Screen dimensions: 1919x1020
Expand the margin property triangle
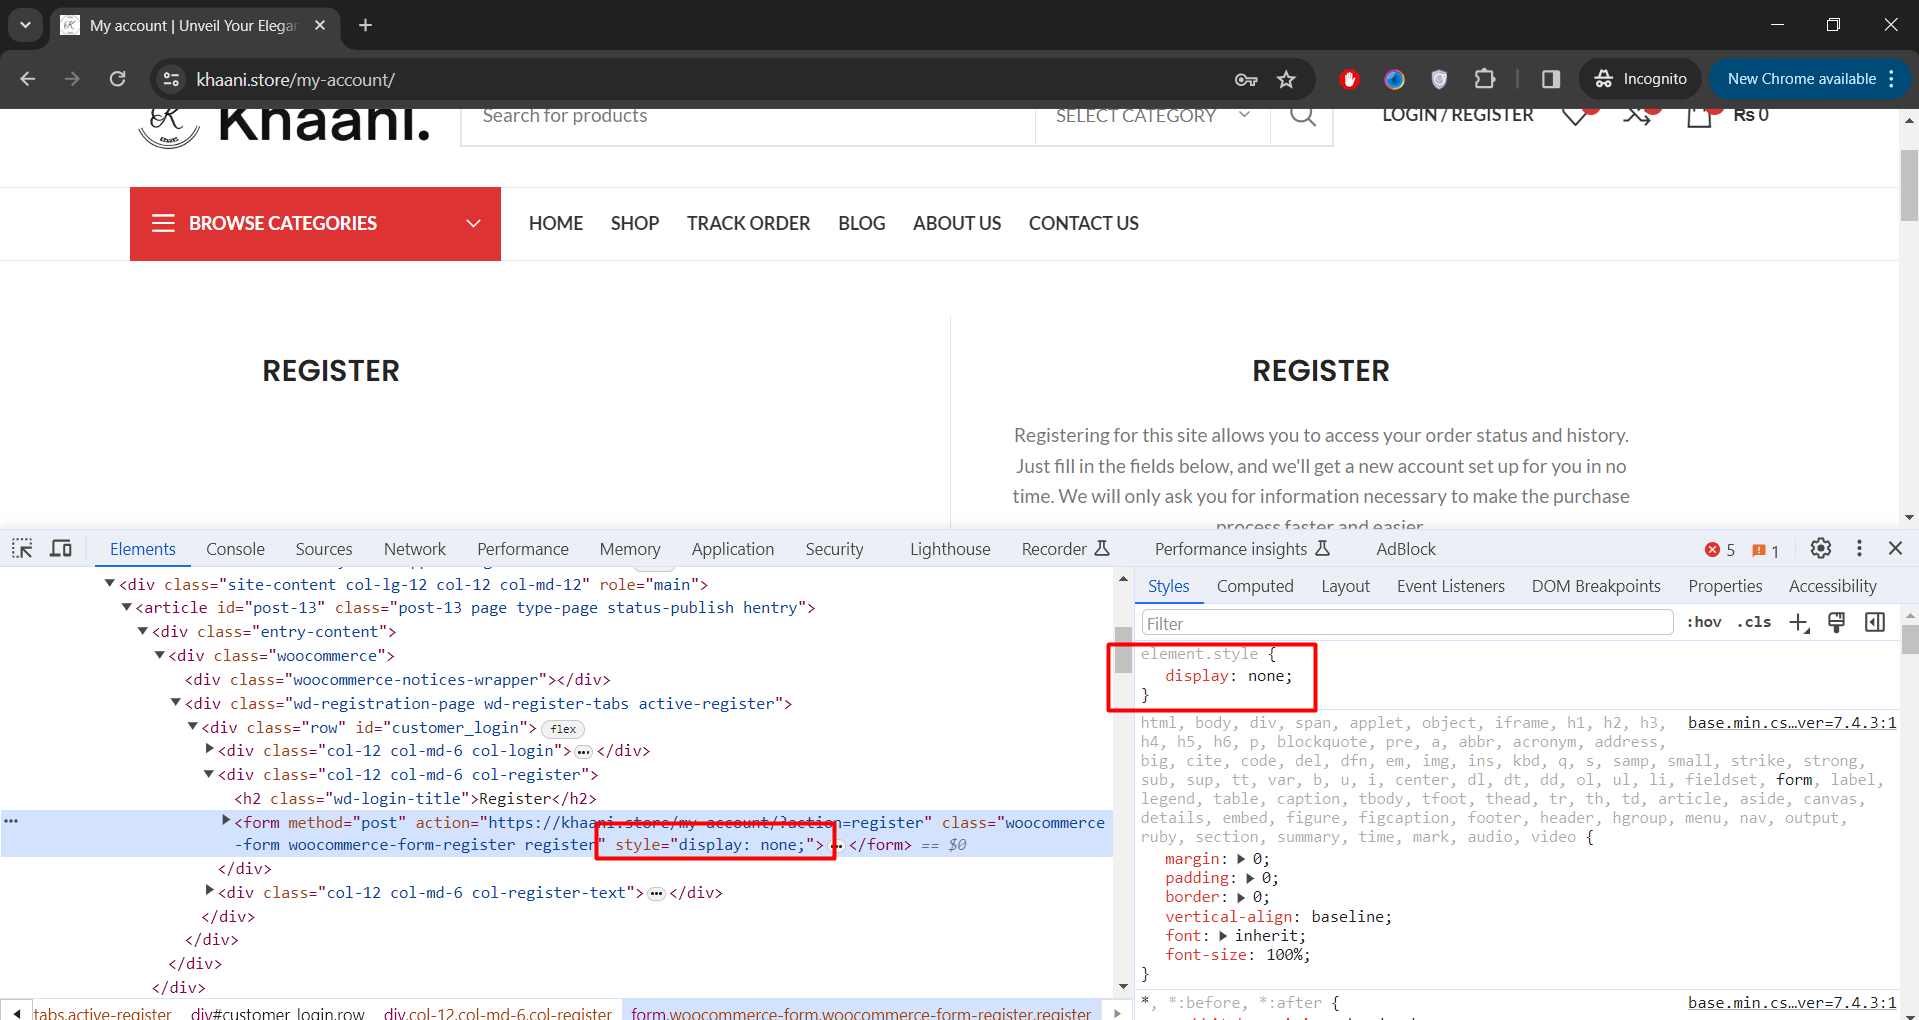pyautogui.click(x=1241, y=859)
